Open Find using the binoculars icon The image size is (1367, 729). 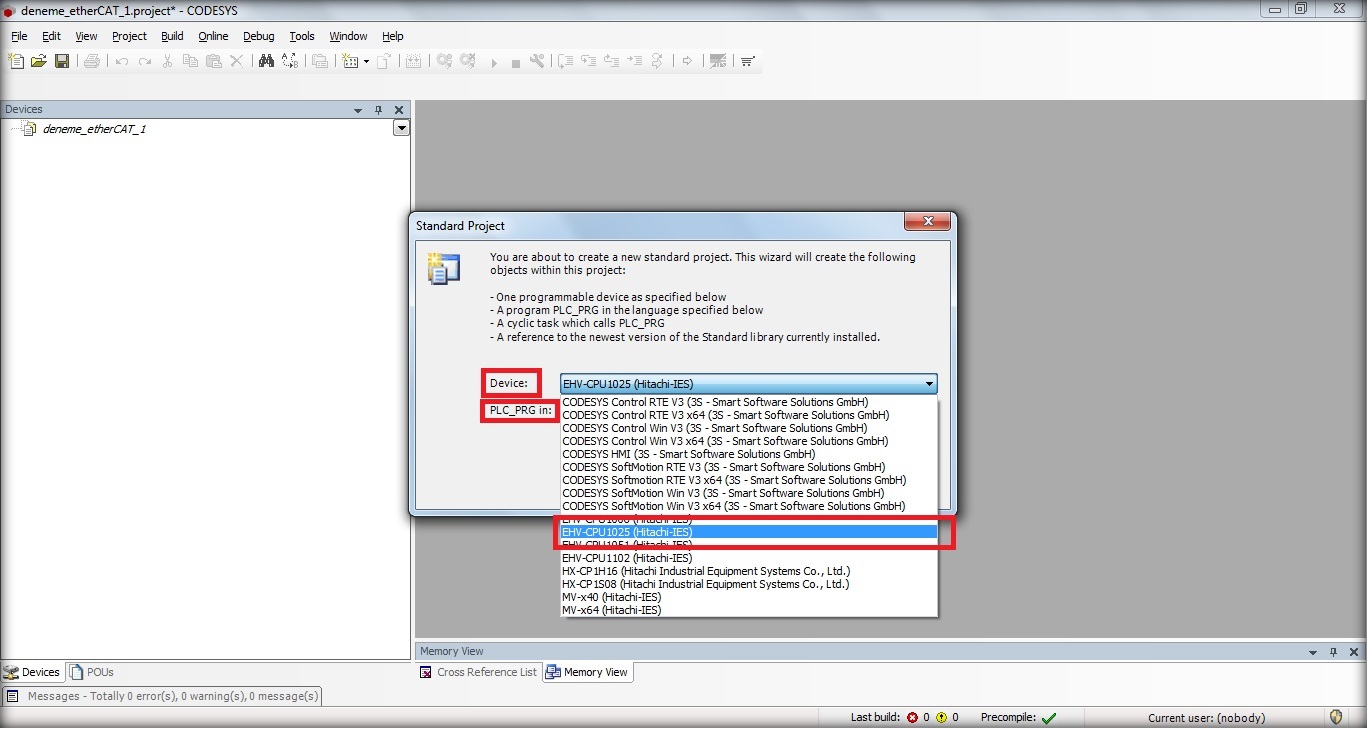pyautogui.click(x=266, y=61)
